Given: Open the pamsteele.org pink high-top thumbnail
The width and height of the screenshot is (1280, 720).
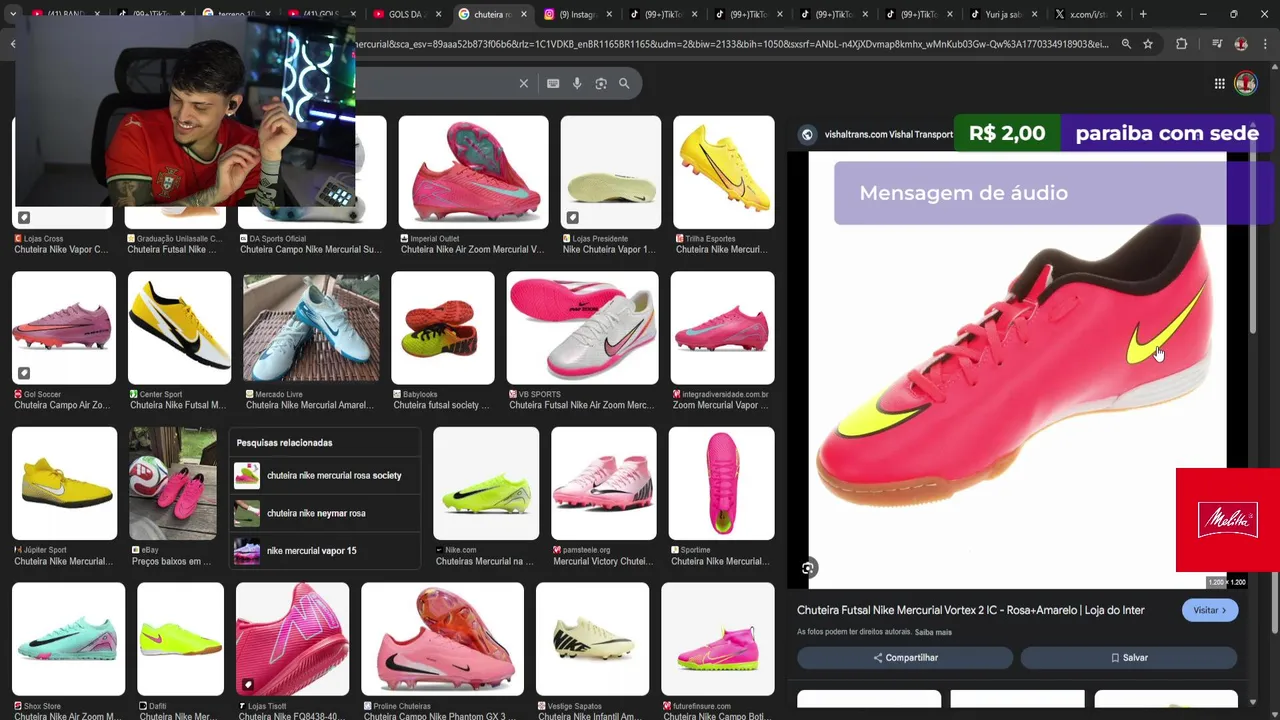Looking at the screenshot, I should [x=604, y=484].
